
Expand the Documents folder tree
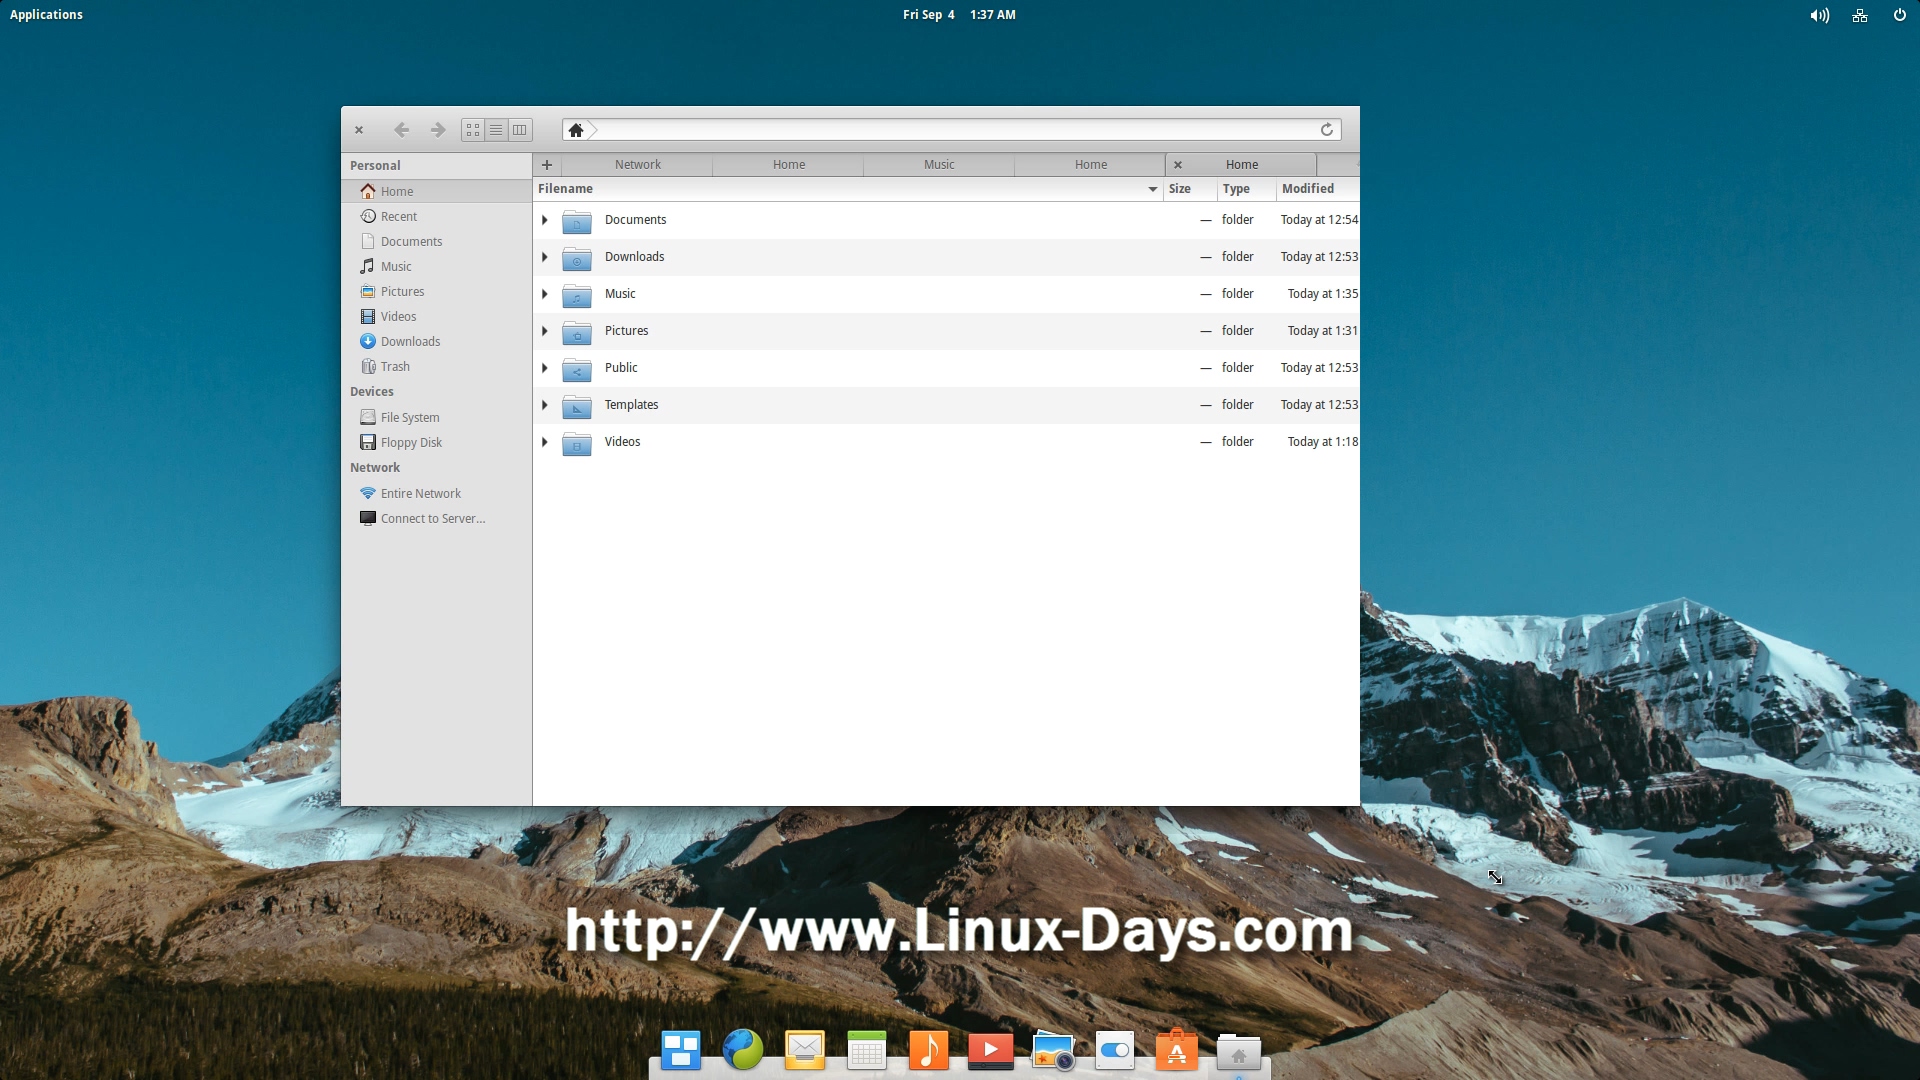545,220
